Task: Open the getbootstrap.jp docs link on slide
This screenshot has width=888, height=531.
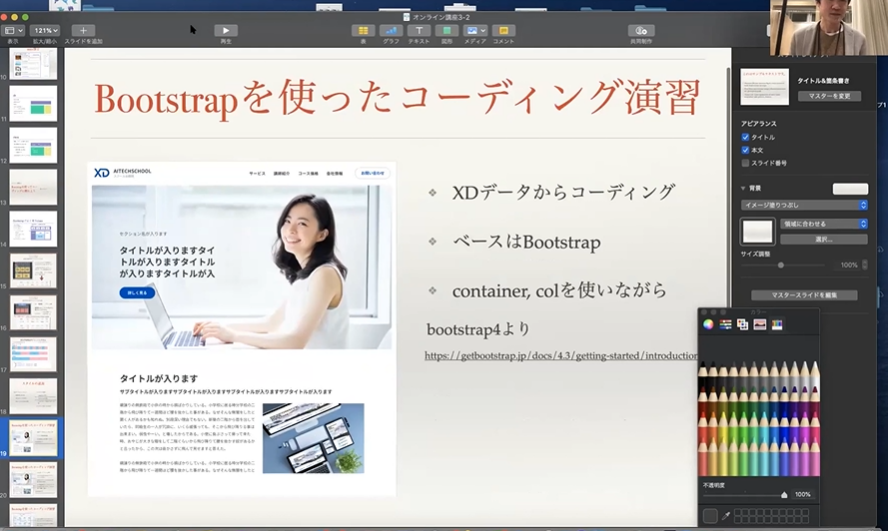Action: click(x=561, y=356)
